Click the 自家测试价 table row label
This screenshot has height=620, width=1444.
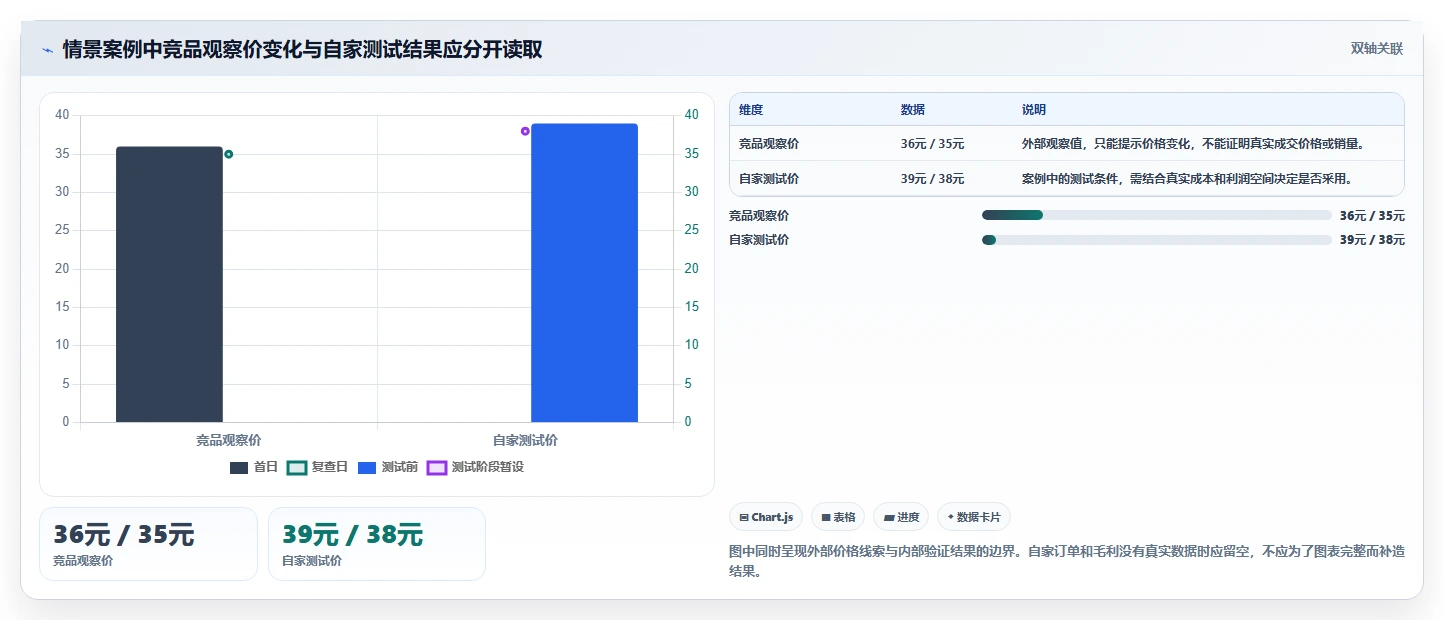click(x=769, y=179)
